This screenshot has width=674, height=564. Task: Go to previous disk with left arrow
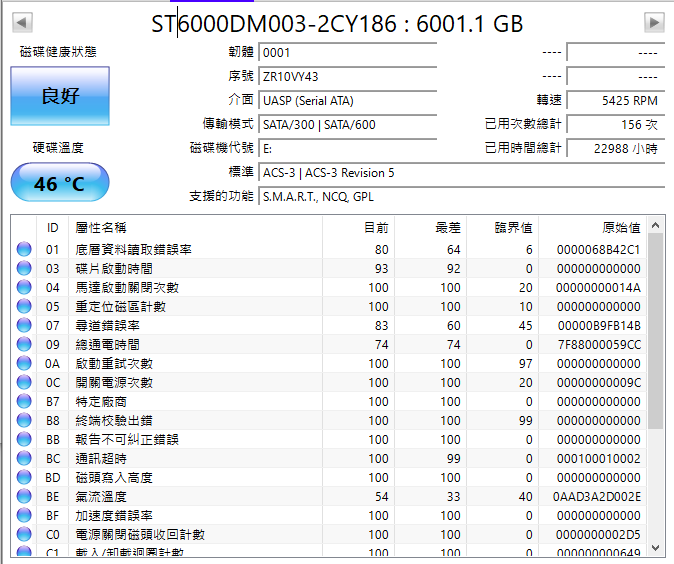(22, 22)
